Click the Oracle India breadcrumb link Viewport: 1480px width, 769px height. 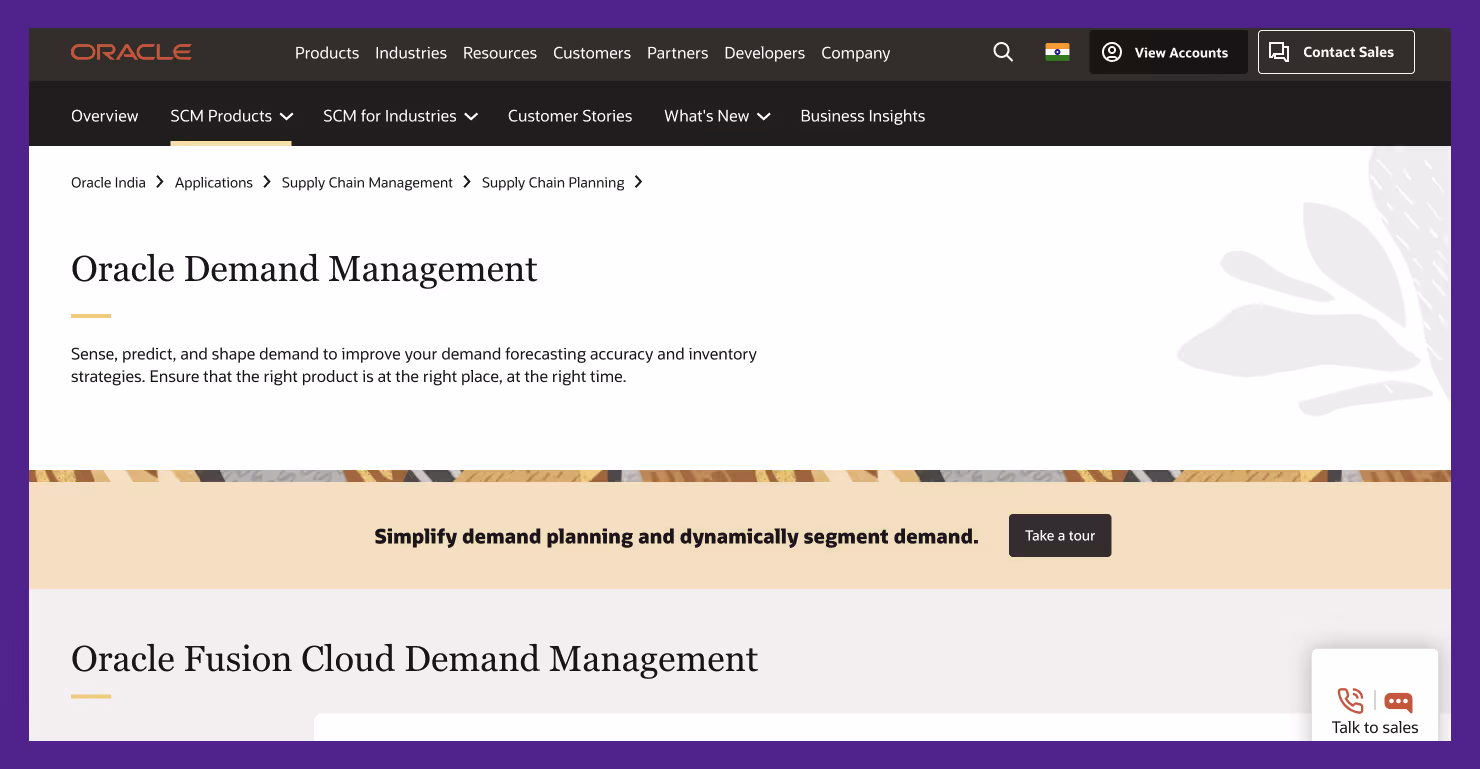(108, 182)
